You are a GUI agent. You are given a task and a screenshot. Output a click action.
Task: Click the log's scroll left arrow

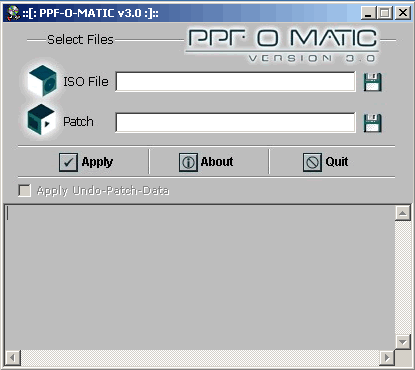pyautogui.click(x=13, y=358)
